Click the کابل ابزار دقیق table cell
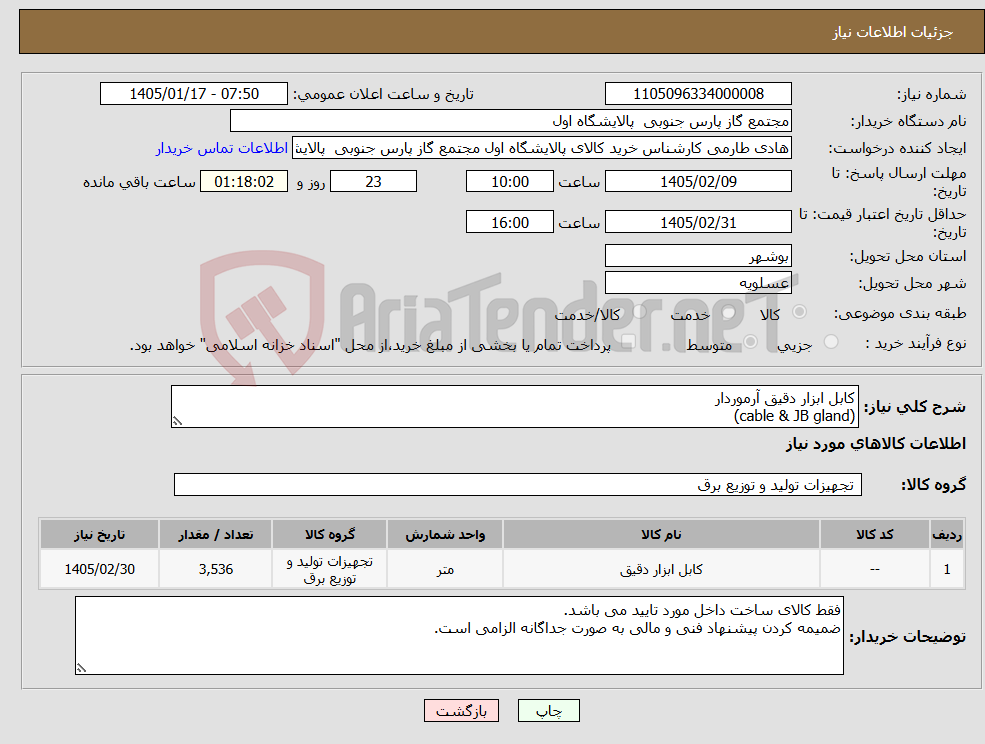Viewport: 985px width, 744px height. tap(661, 569)
